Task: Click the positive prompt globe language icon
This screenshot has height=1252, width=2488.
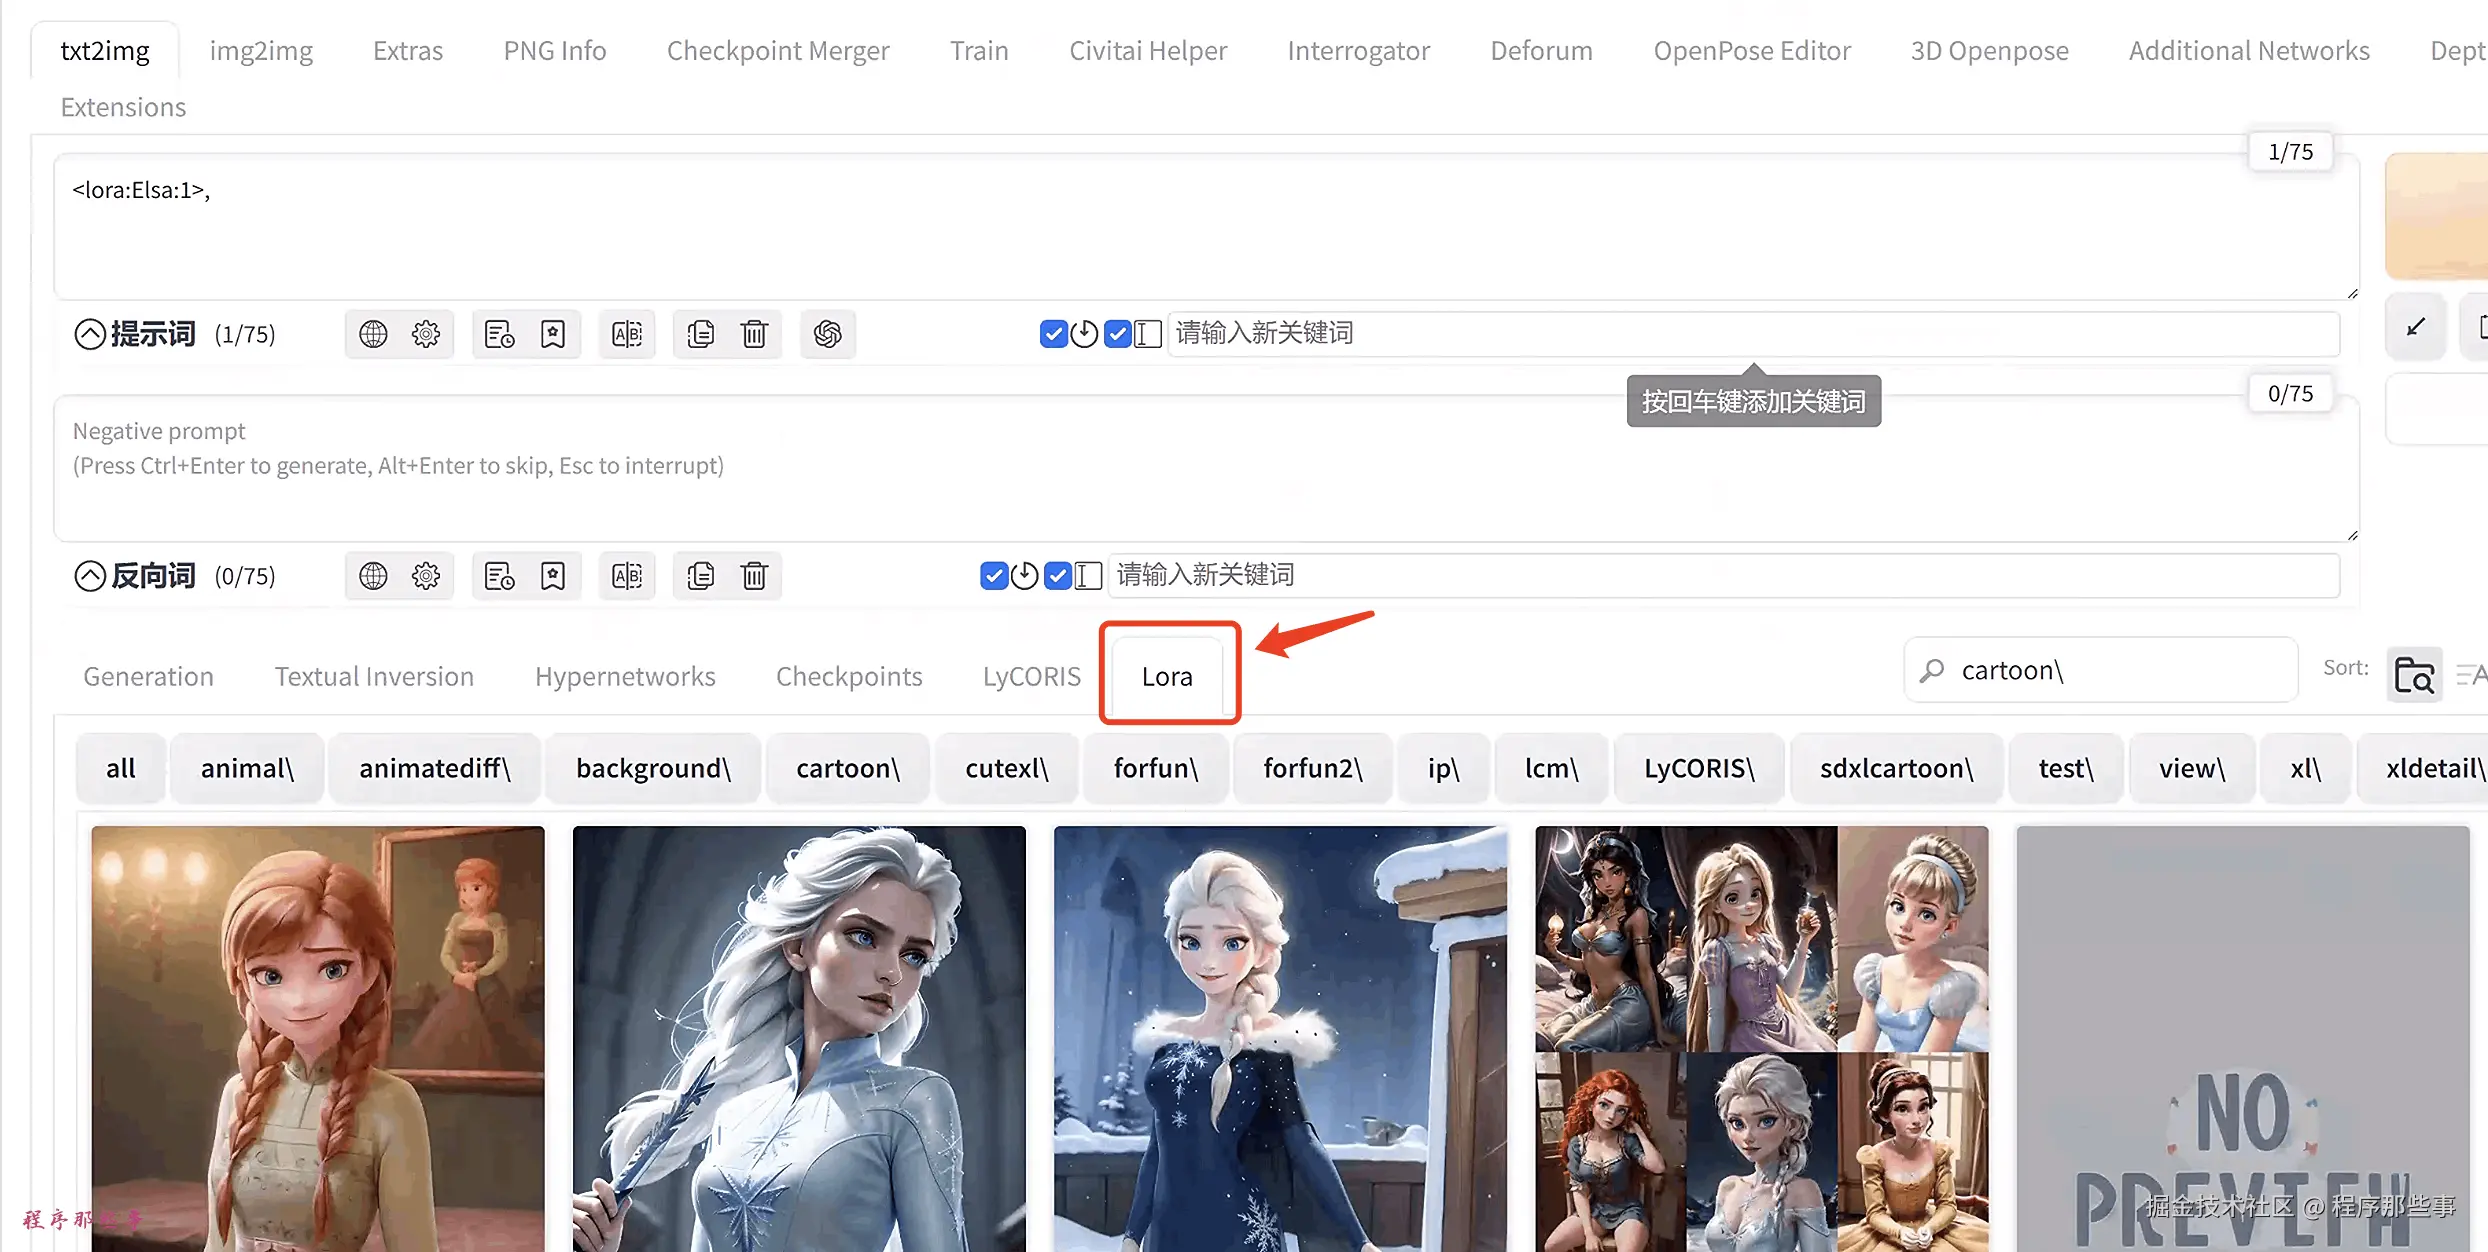Action: click(373, 334)
